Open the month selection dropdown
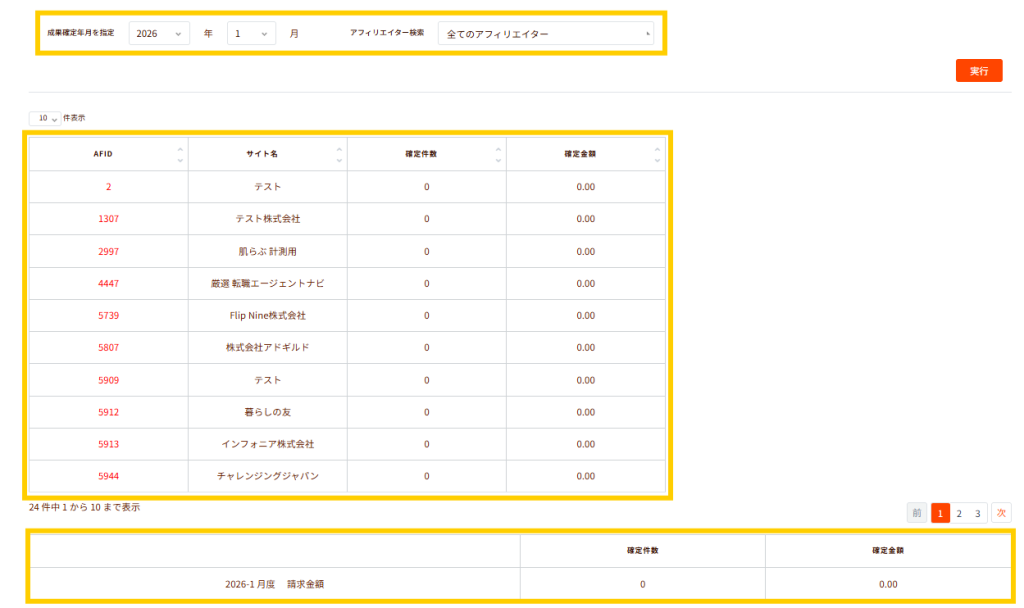1024x608 pixels. click(x=251, y=34)
